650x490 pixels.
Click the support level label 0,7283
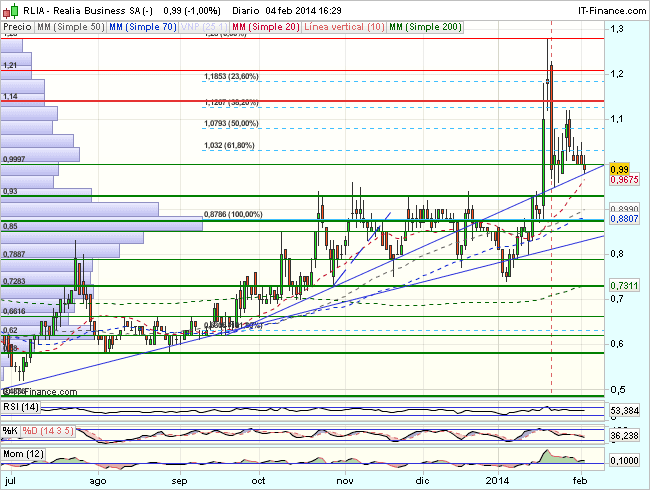tap(14, 281)
